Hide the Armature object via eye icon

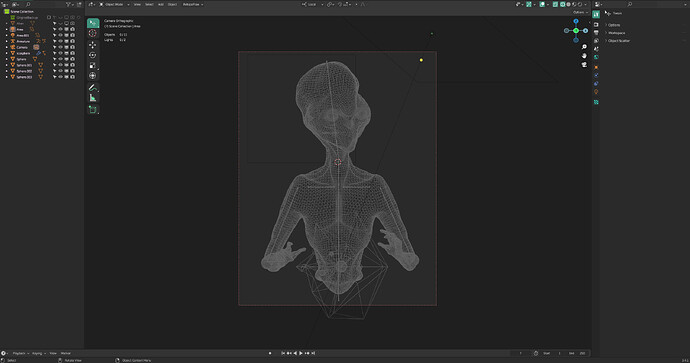click(x=61, y=41)
